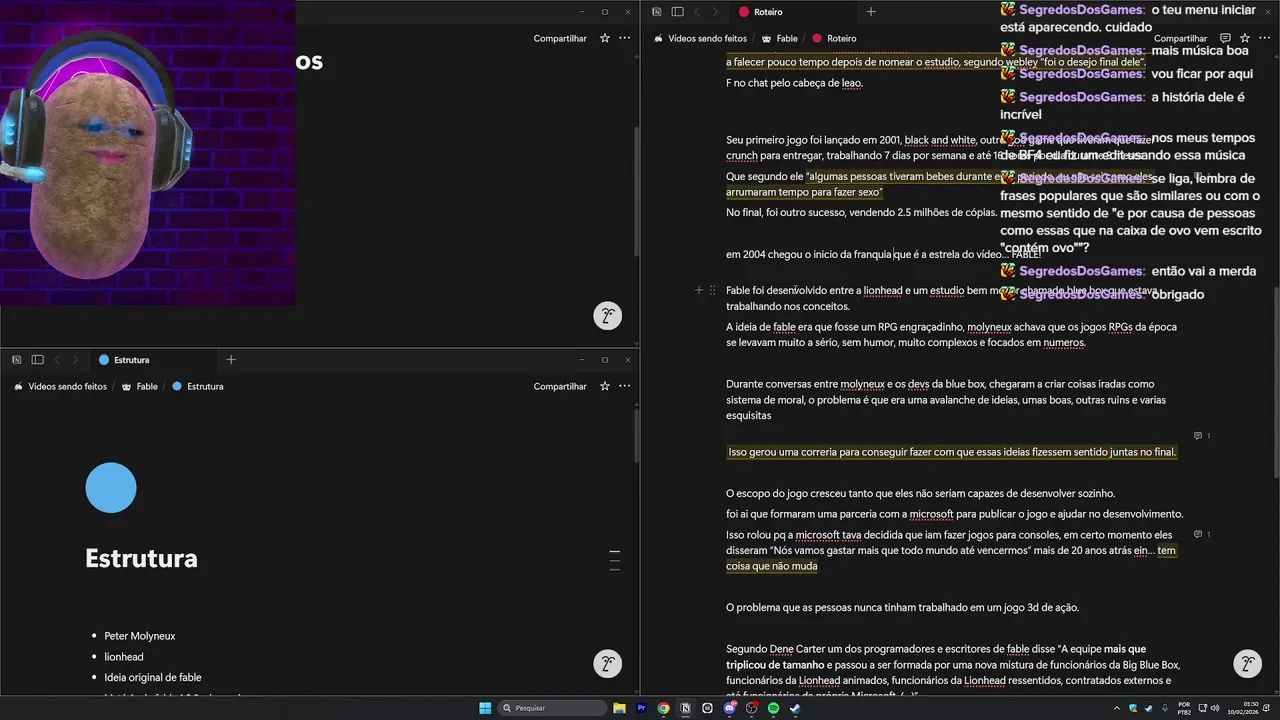This screenshot has width=1280, height=720.
Task: Click the Estrutura window vertical scrollbar
Action: click(636, 435)
